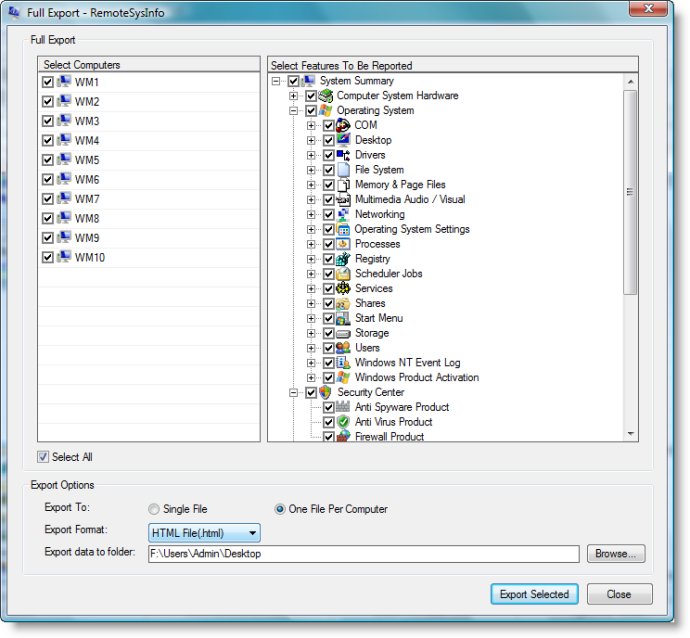
Task: Click the Desktop node icon
Action: coord(343,140)
